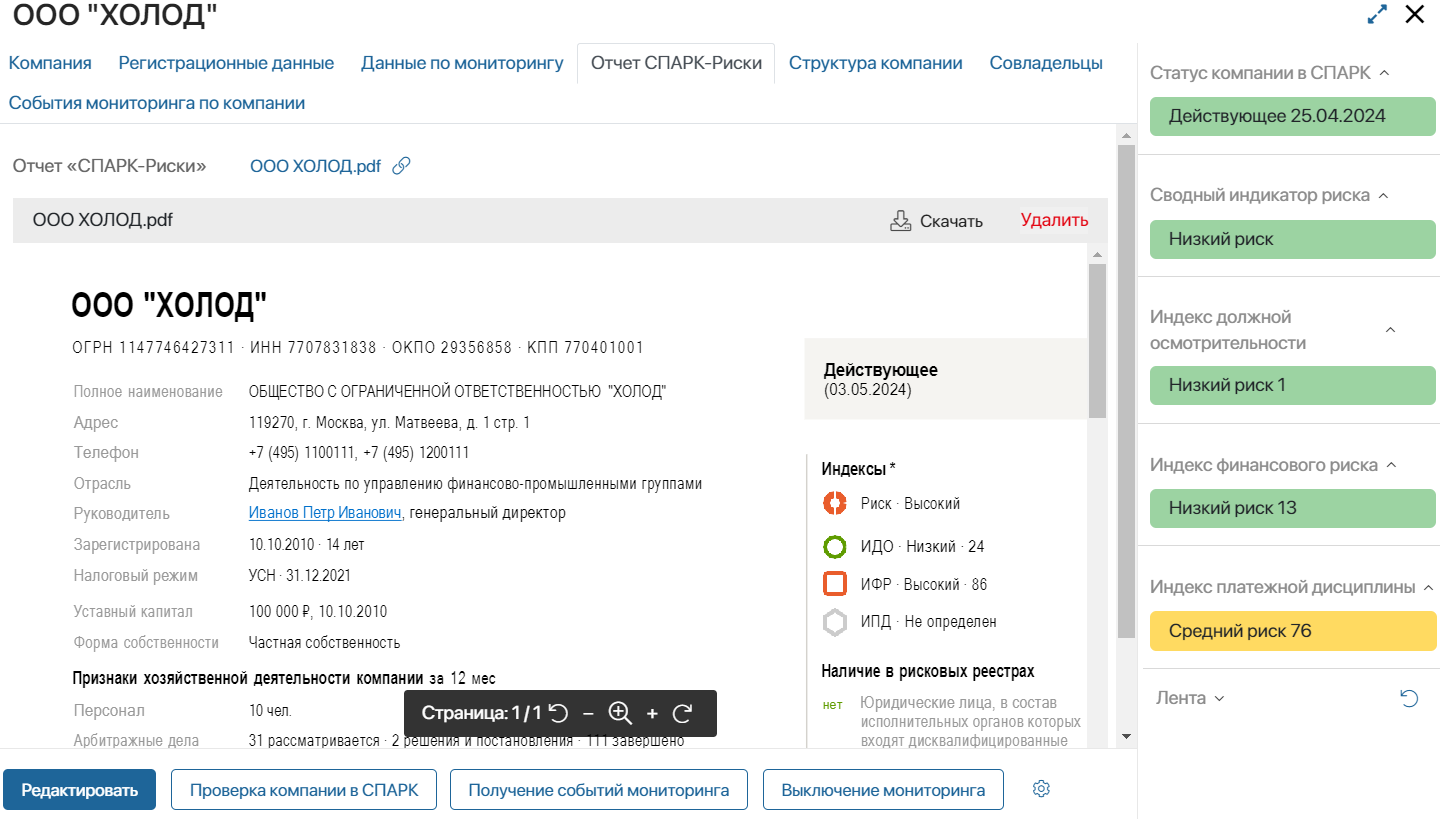1440x819 pixels.
Task: Collapse Индекс должной осмотрительности section
Action: pos(1390,330)
